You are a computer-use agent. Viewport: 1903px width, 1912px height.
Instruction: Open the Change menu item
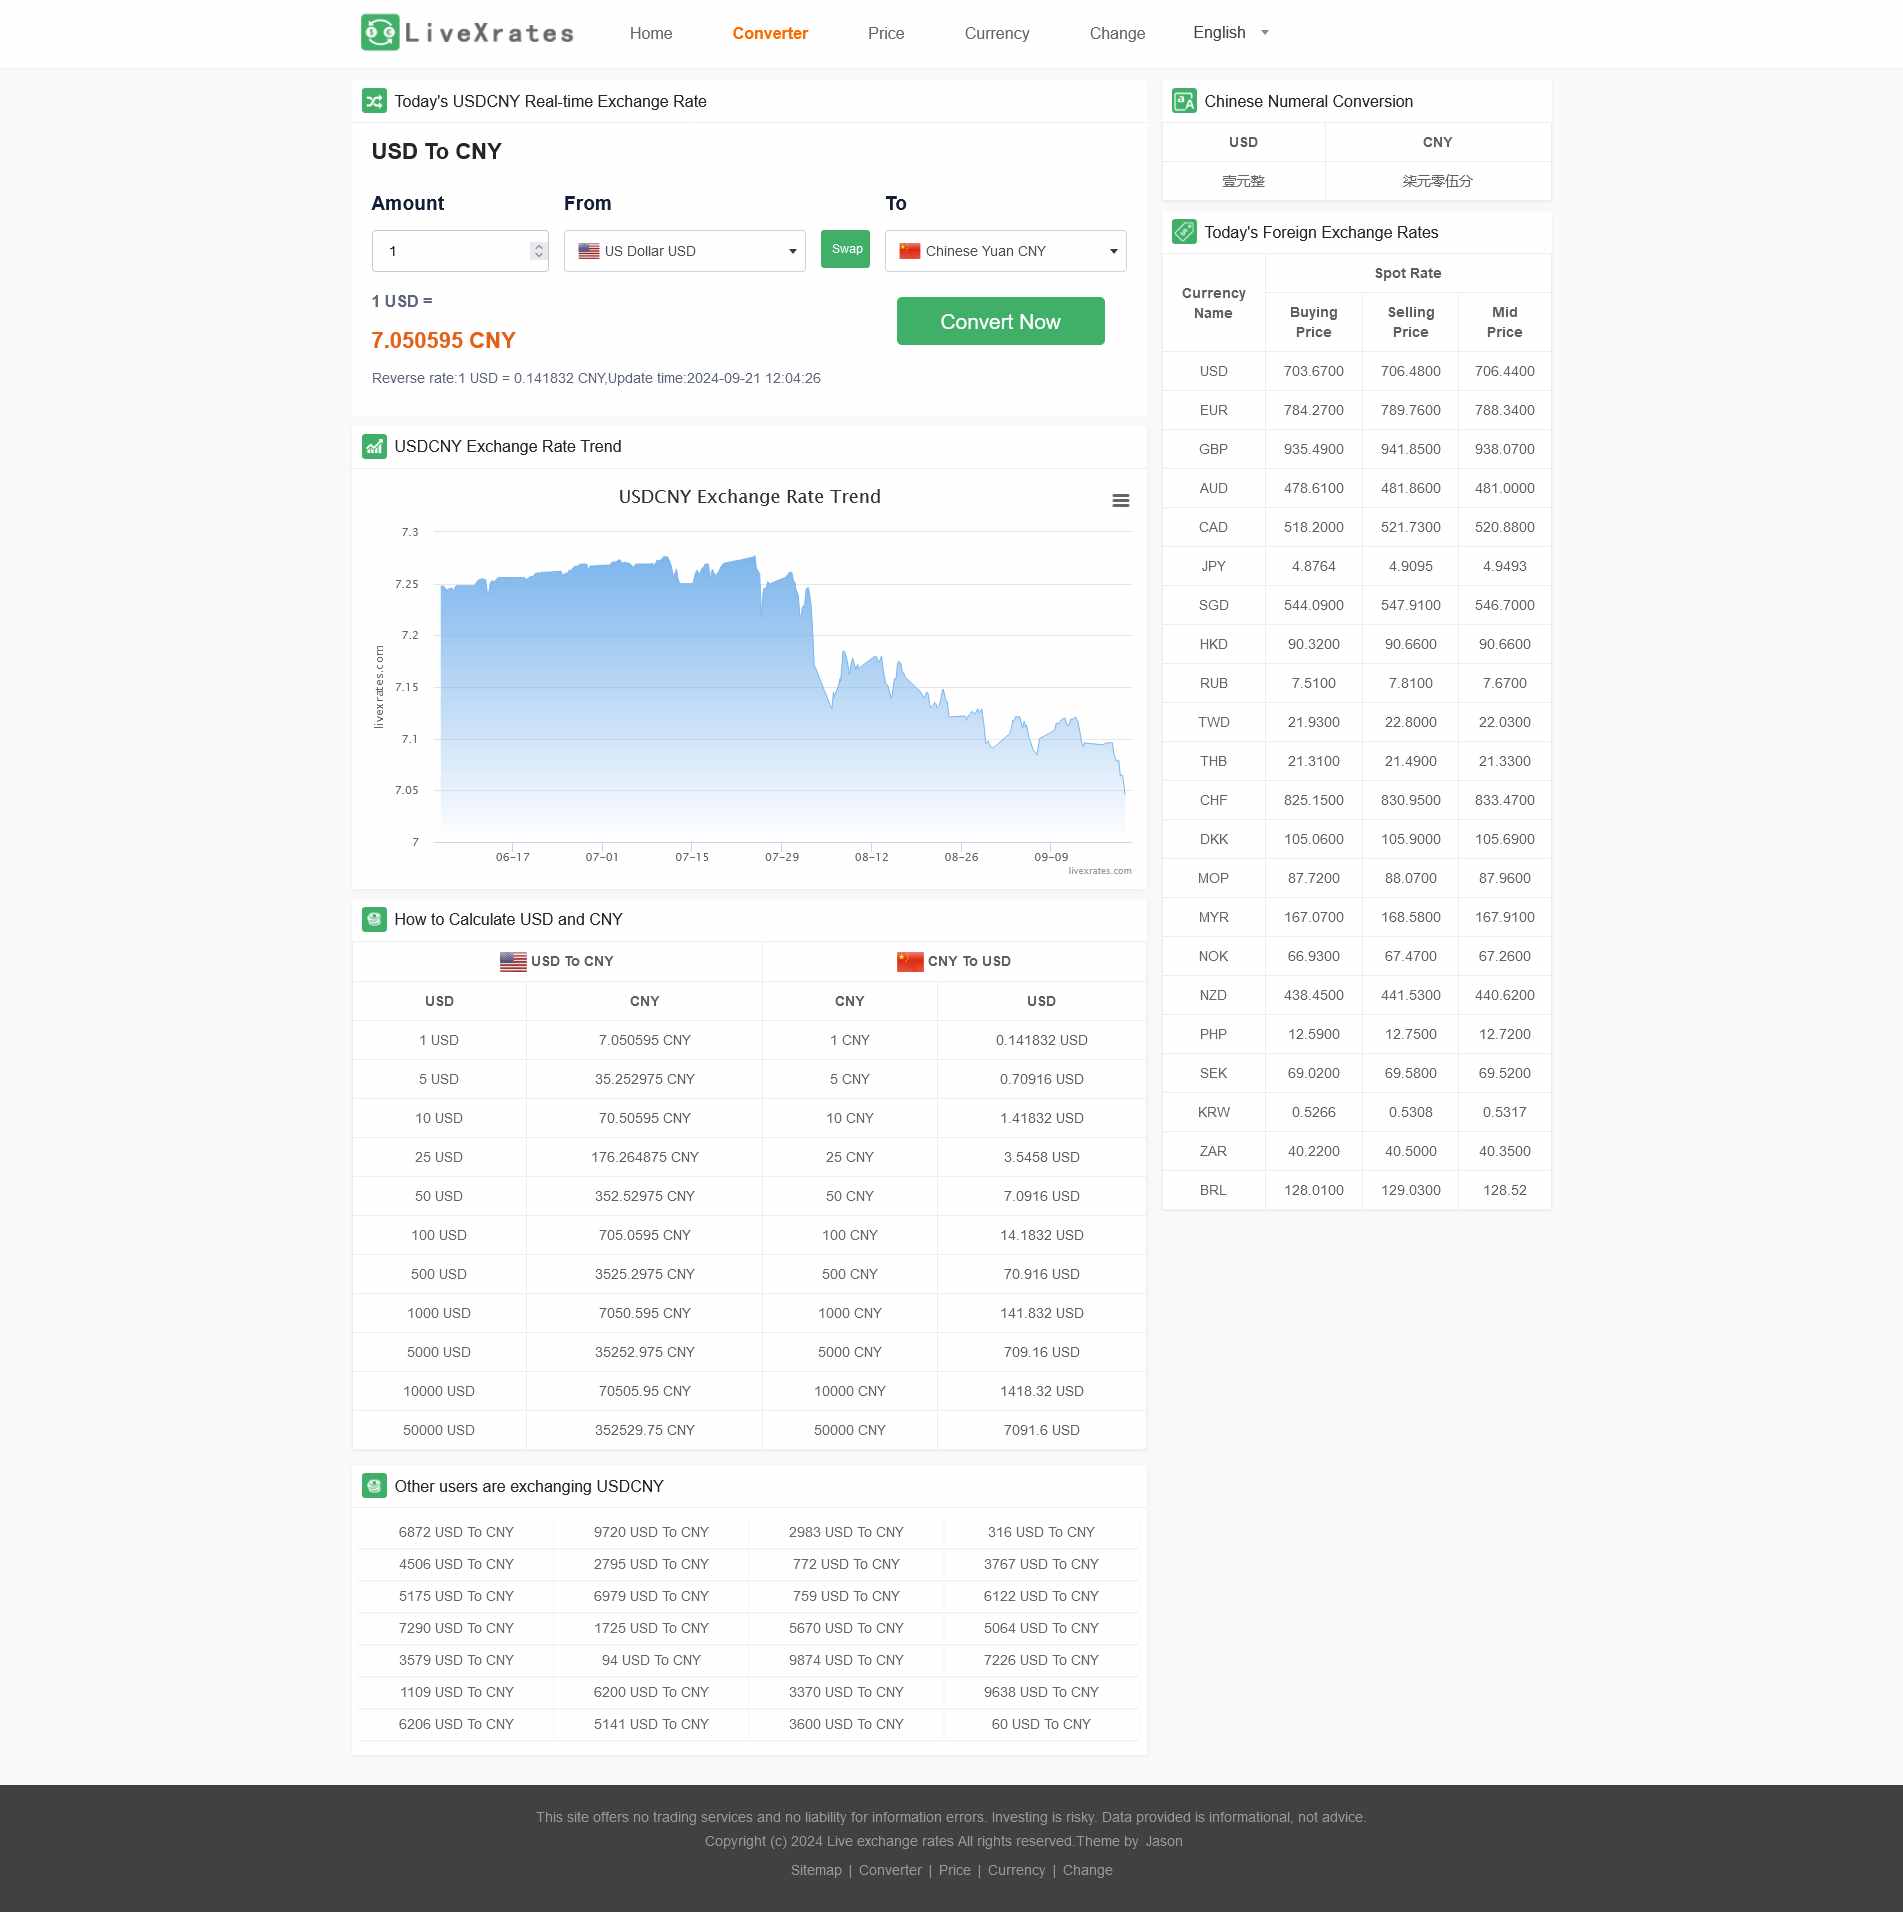[x=1117, y=33]
